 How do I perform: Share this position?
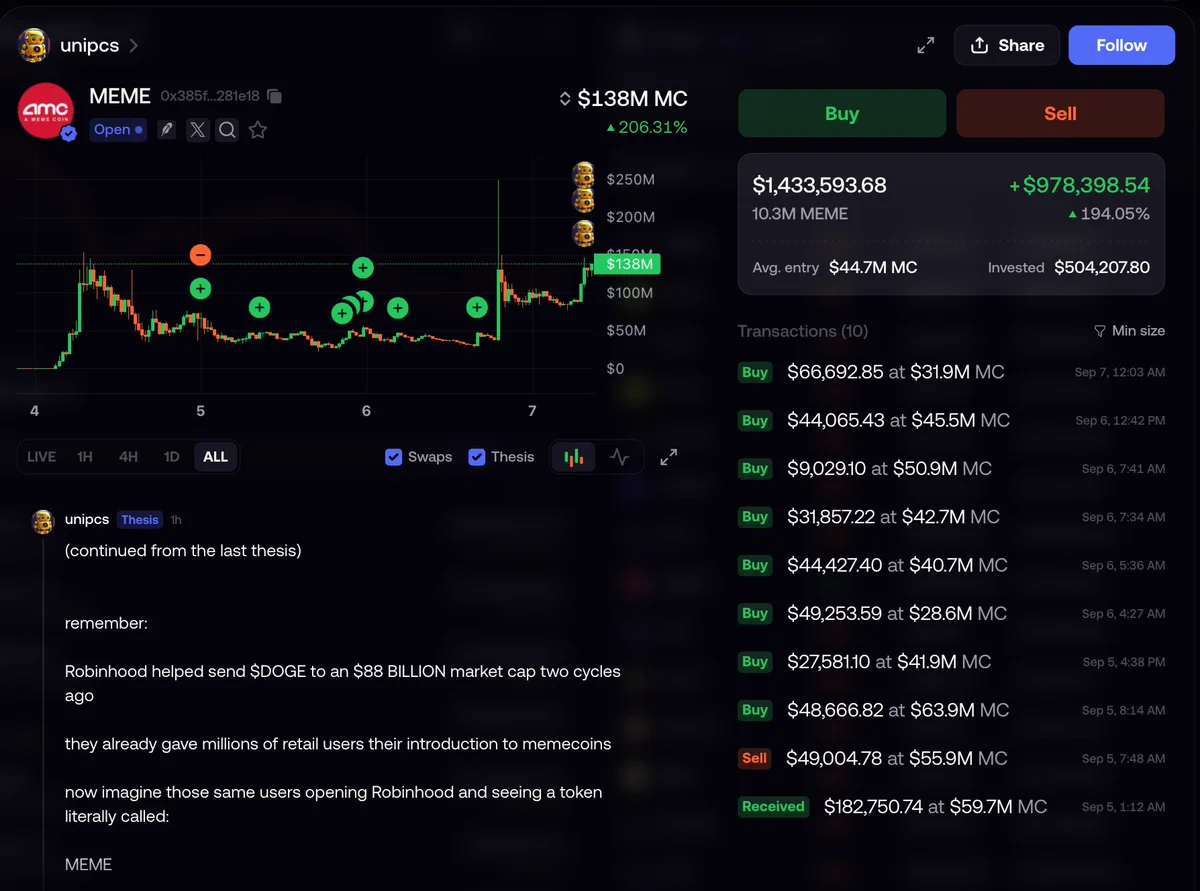1006,45
